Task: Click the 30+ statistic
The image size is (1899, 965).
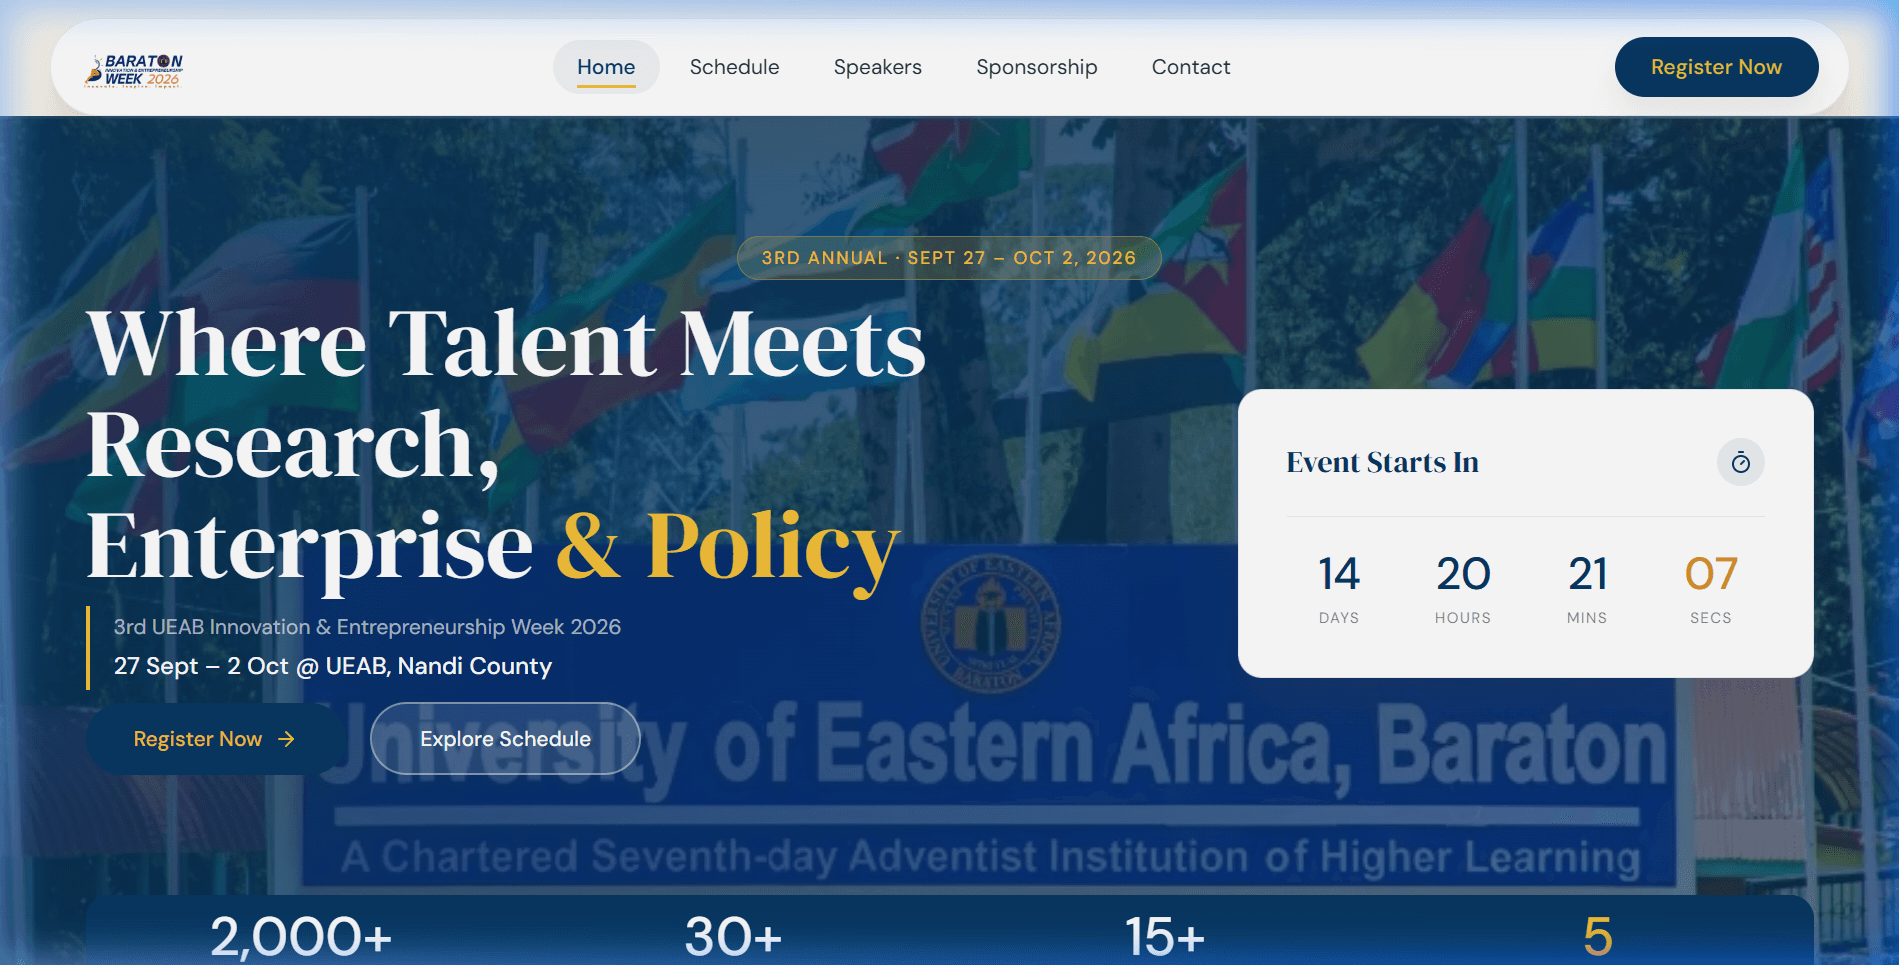Action: (x=733, y=937)
